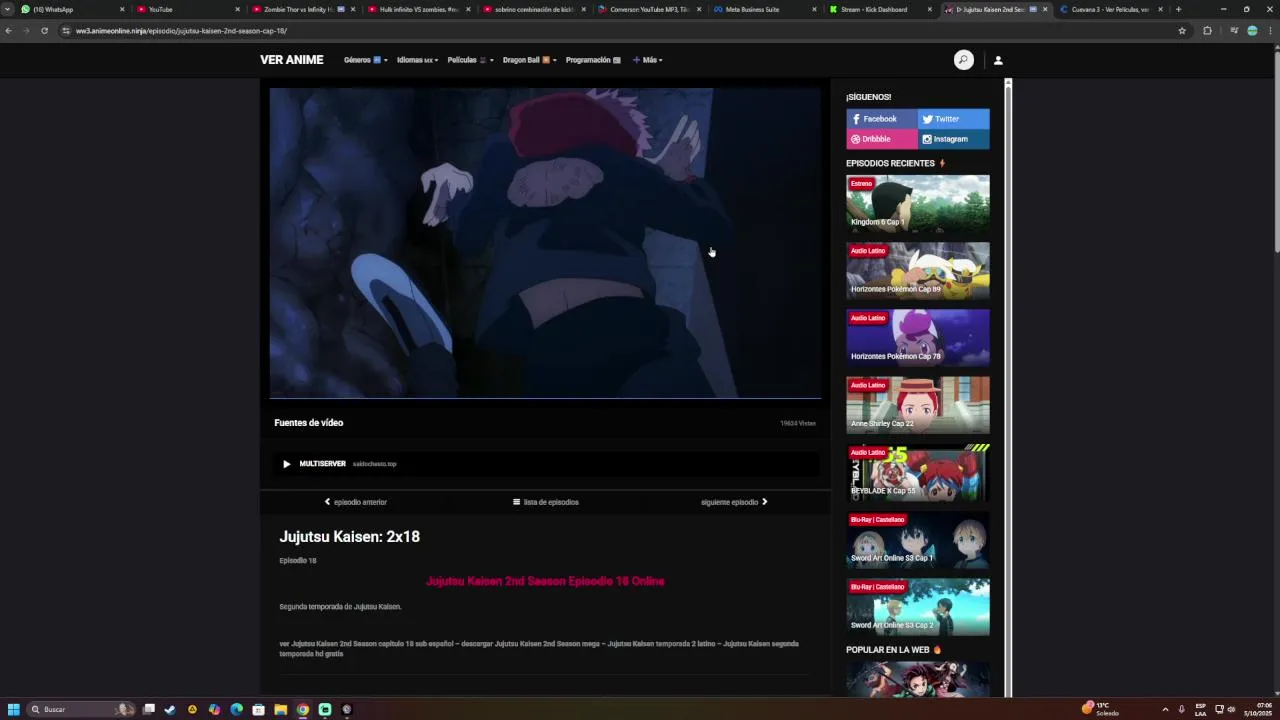Open a new browser tab
The width and height of the screenshot is (1280, 720).
pos(1178,9)
